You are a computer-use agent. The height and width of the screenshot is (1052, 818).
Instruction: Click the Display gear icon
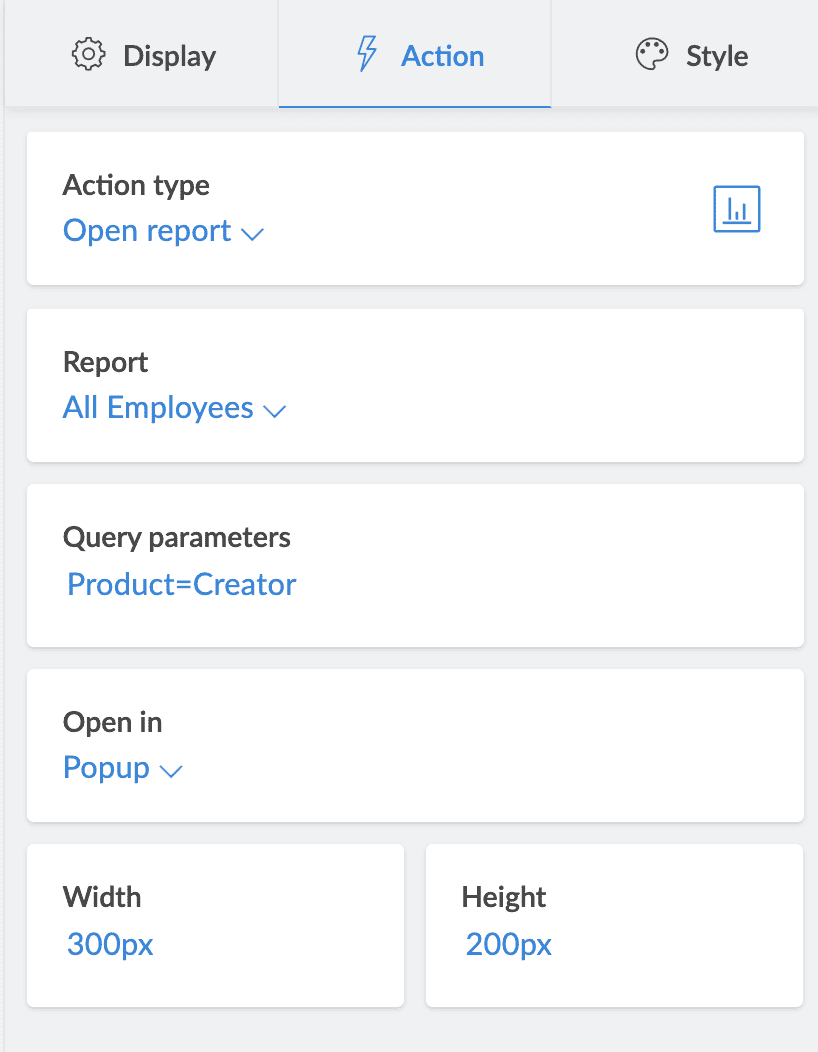pyautogui.click(x=89, y=54)
